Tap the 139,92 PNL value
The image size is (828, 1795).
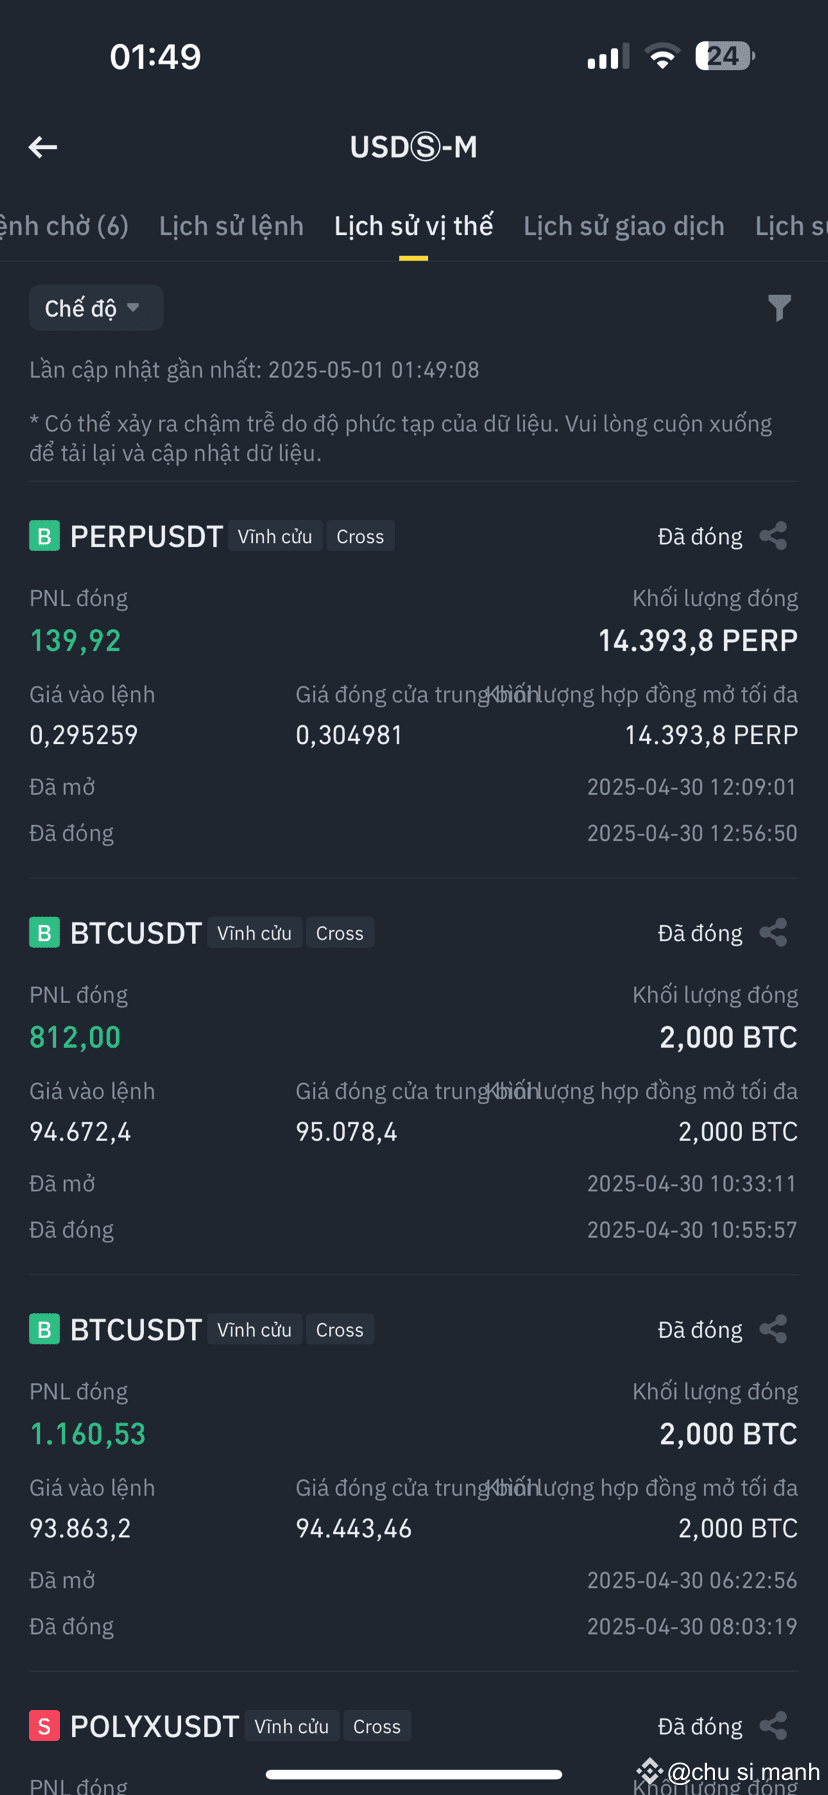point(75,640)
